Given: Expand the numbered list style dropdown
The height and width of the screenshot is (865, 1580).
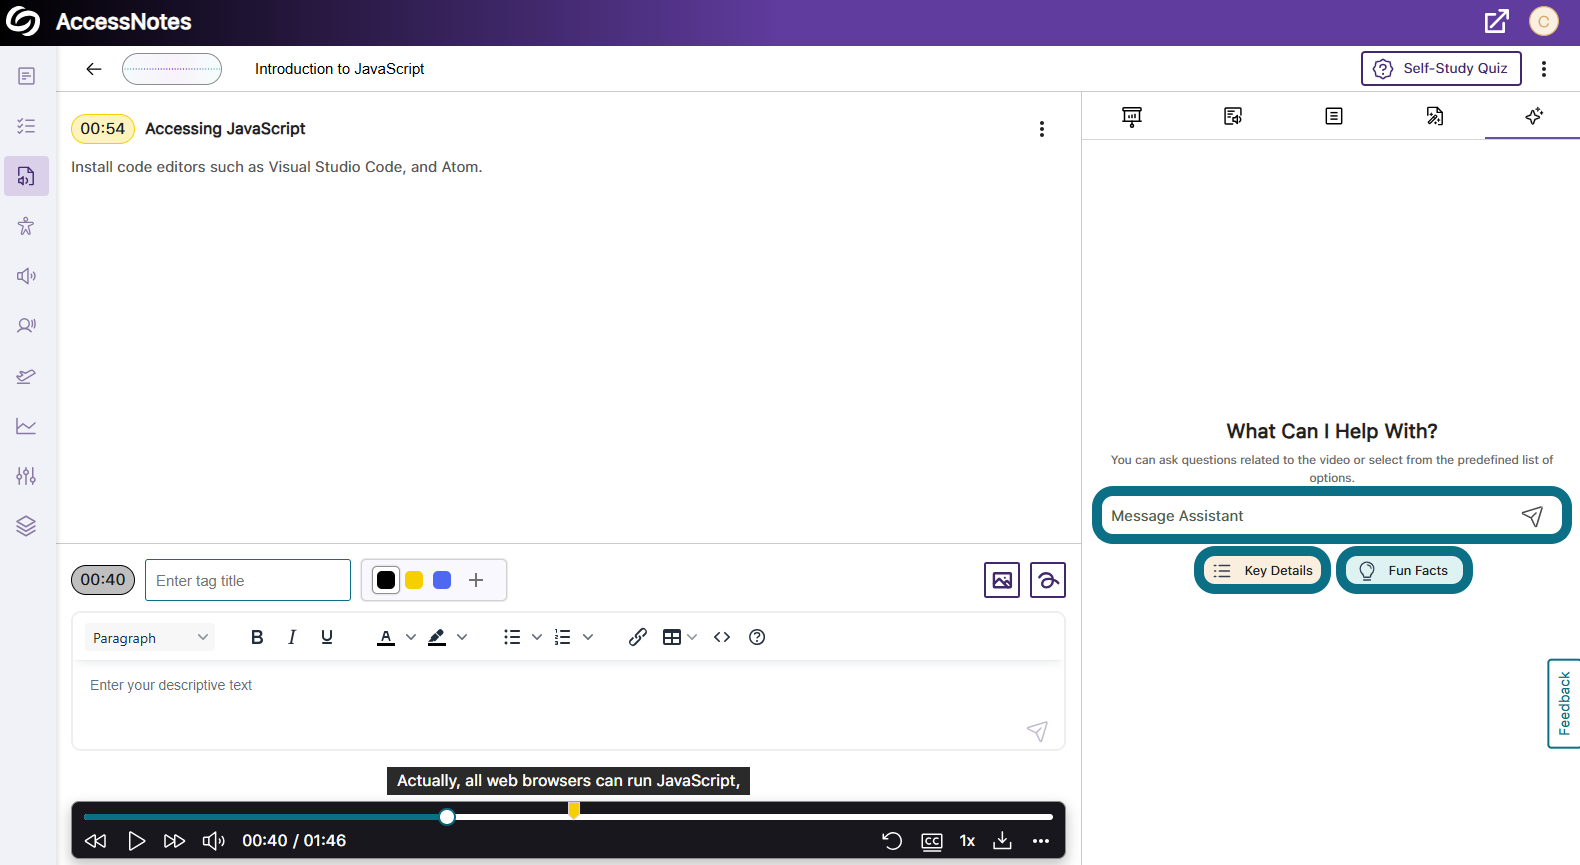Looking at the screenshot, I should [x=588, y=637].
